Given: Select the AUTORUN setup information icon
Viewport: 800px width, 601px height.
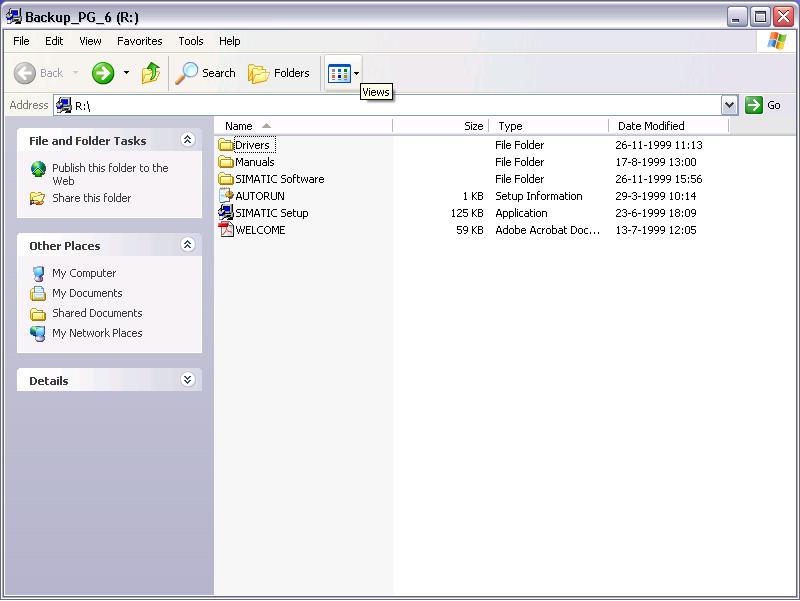Looking at the screenshot, I should pyautogui.click(x=226, y=195).
